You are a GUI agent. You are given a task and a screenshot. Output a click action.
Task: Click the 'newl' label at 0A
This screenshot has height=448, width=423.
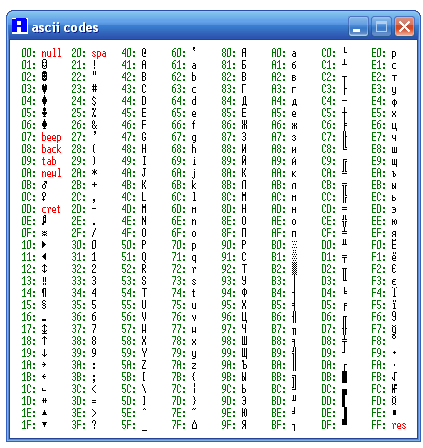tap(51, 173)
